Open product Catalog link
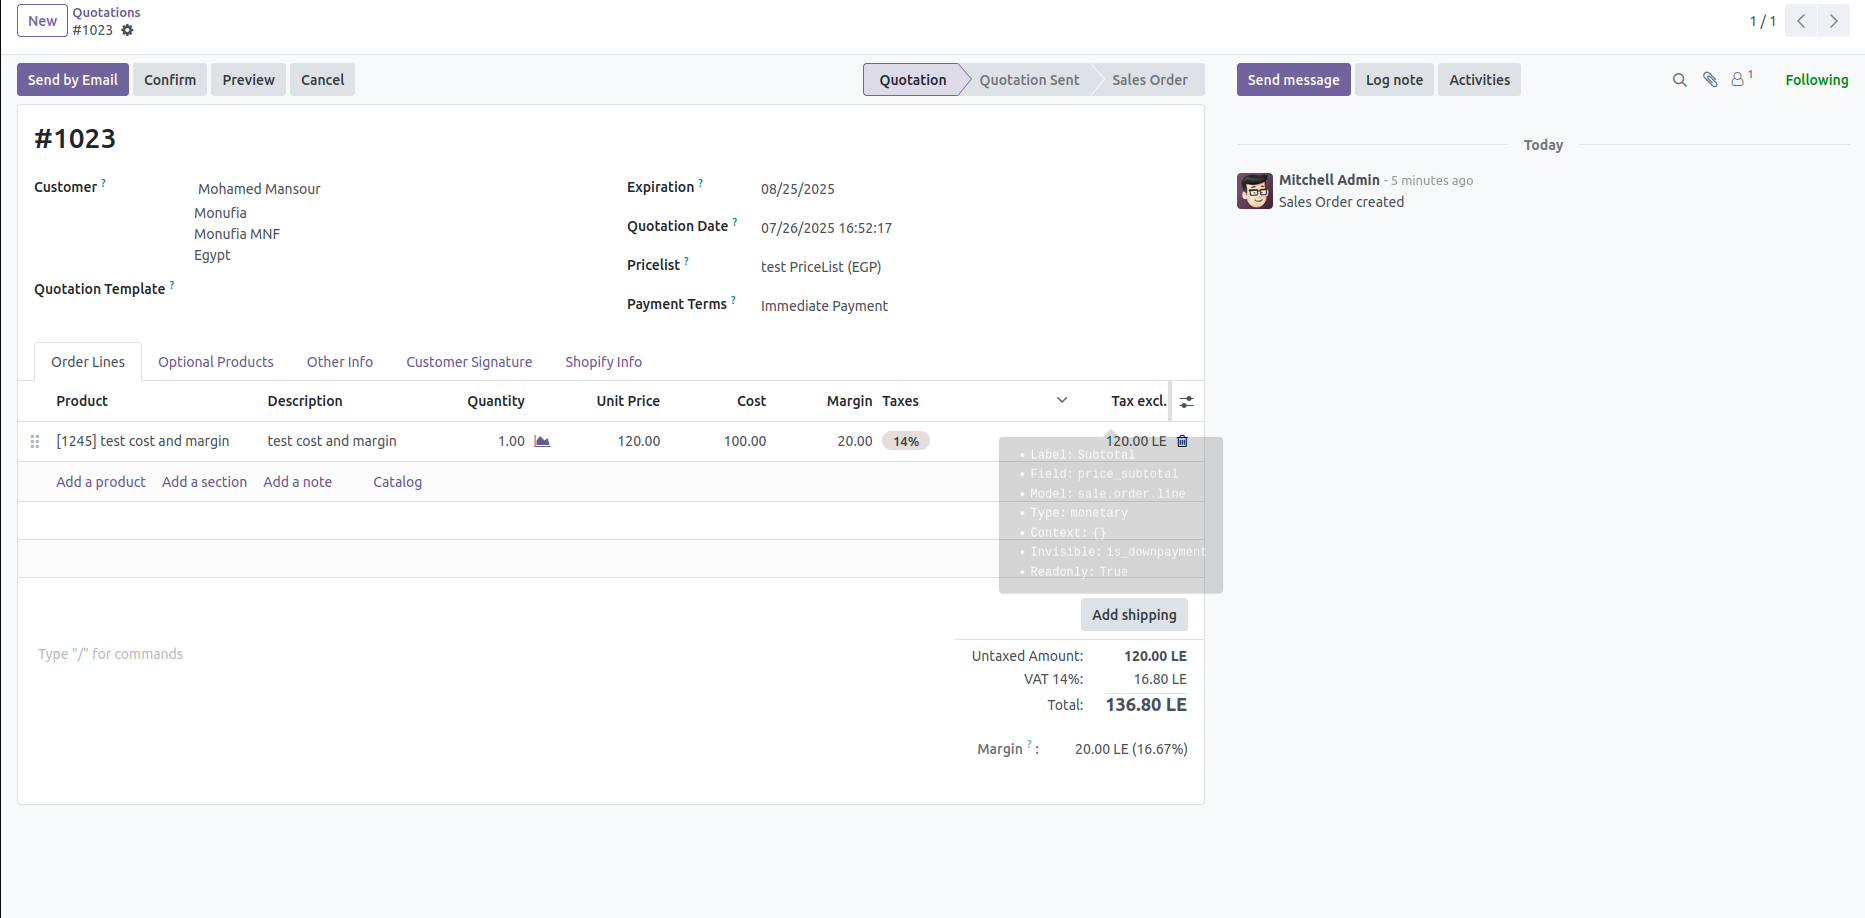This screenshot has width=1865, height=918. pos(397,482)
